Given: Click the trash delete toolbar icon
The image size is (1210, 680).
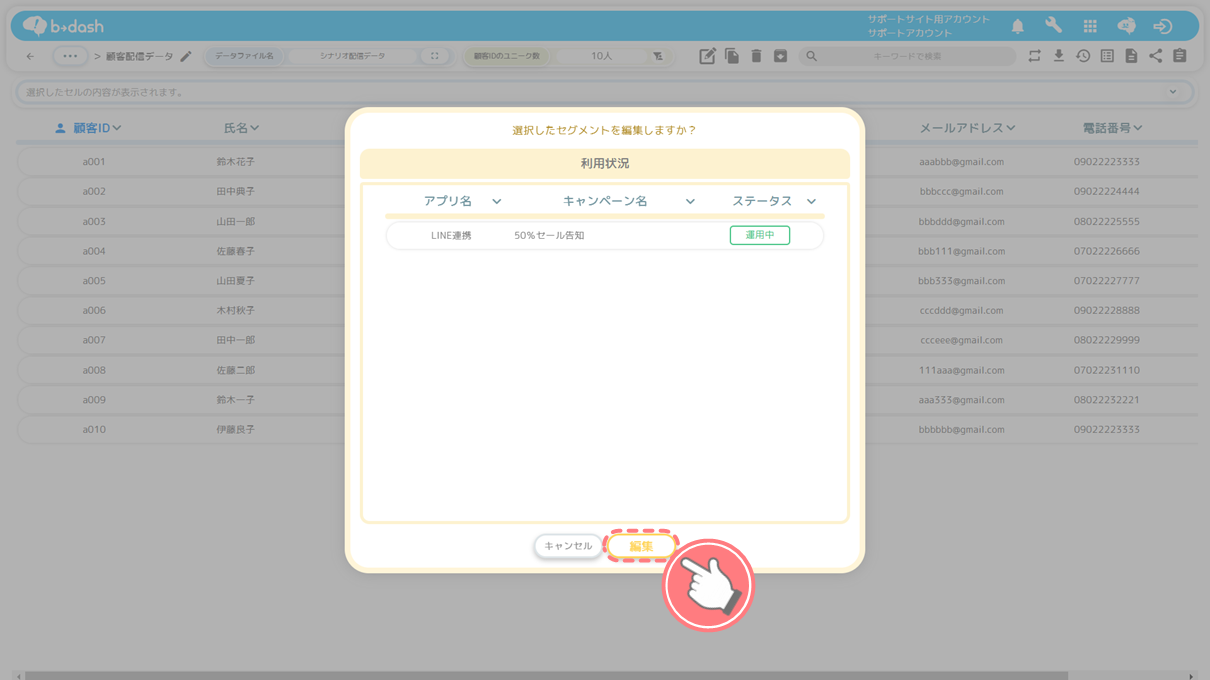Looking at the screenshot, I should (x=756, y=56).
